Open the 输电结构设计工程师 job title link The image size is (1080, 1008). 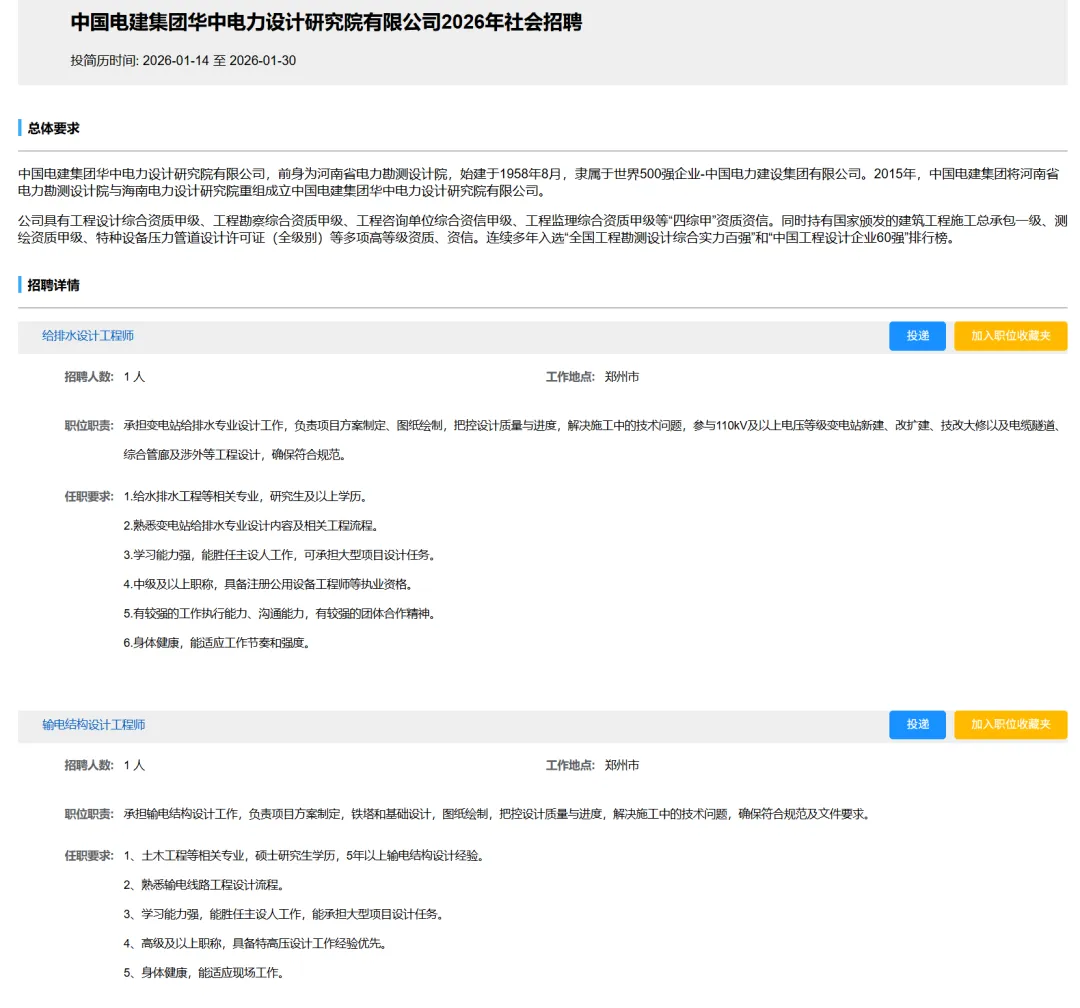click(x=94, y=724)
